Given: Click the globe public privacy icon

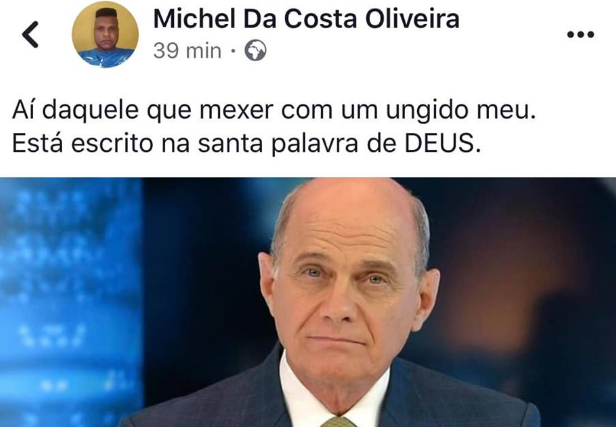Looking at the screenshot, I should tap(255, 50).
